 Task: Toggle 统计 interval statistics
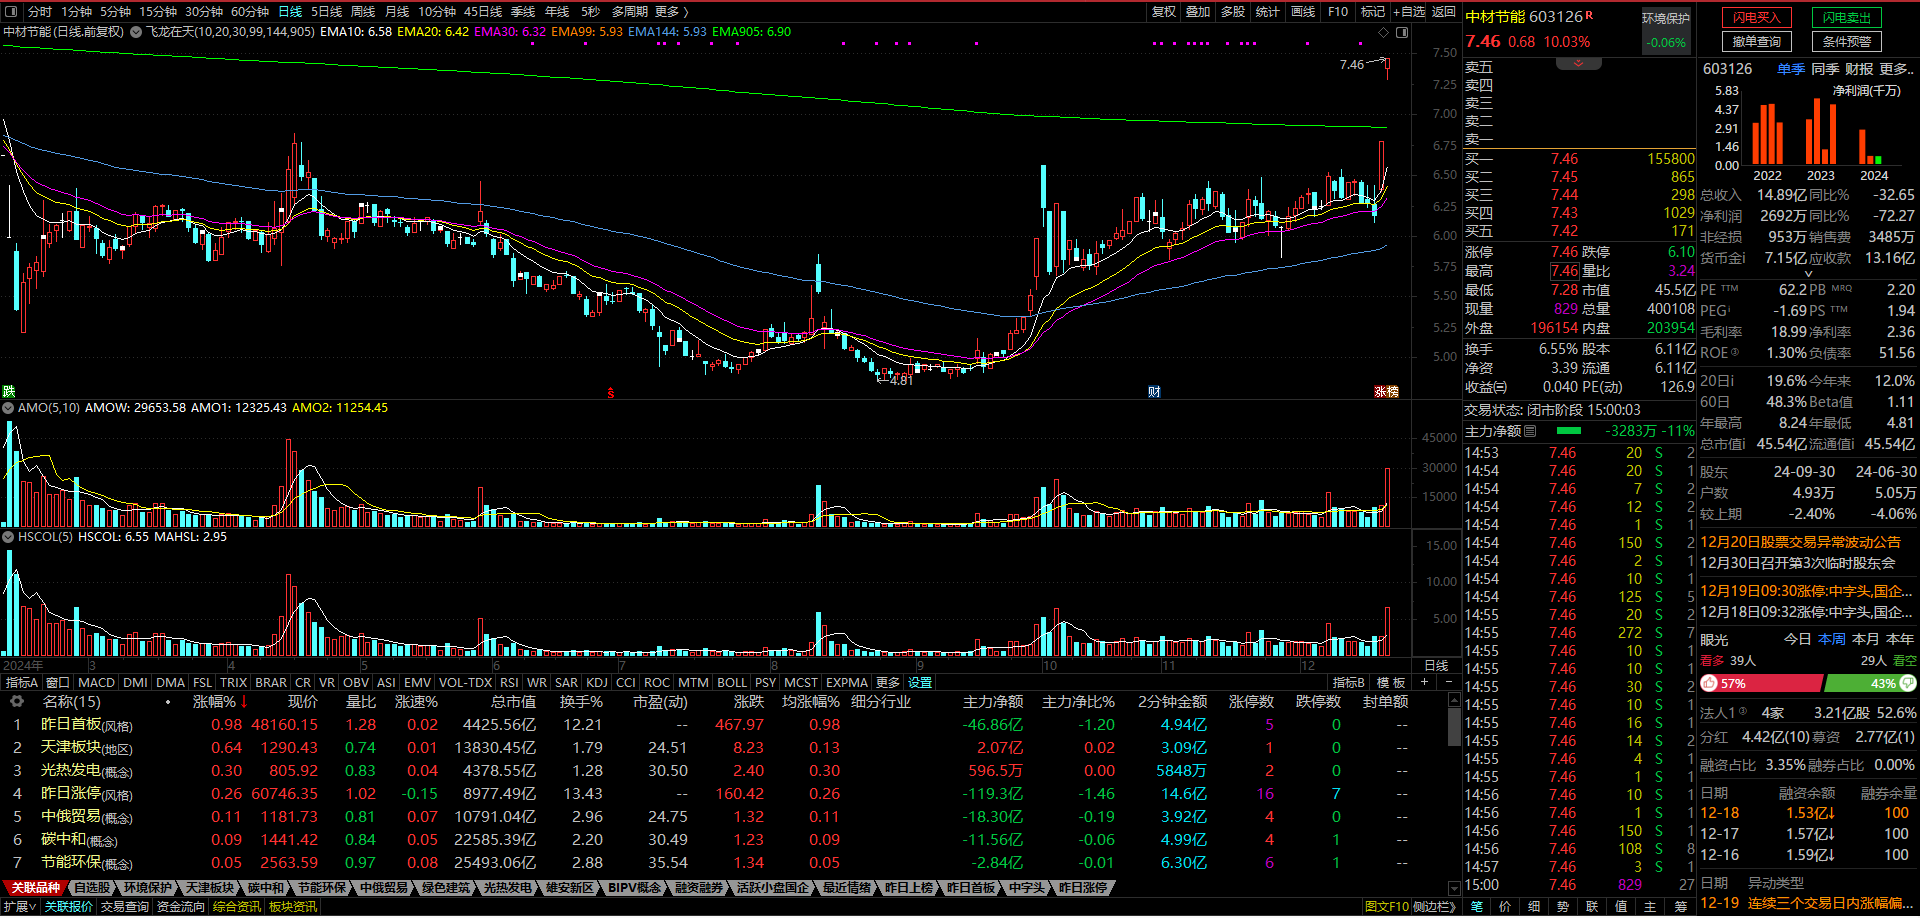coord(1268,12)
